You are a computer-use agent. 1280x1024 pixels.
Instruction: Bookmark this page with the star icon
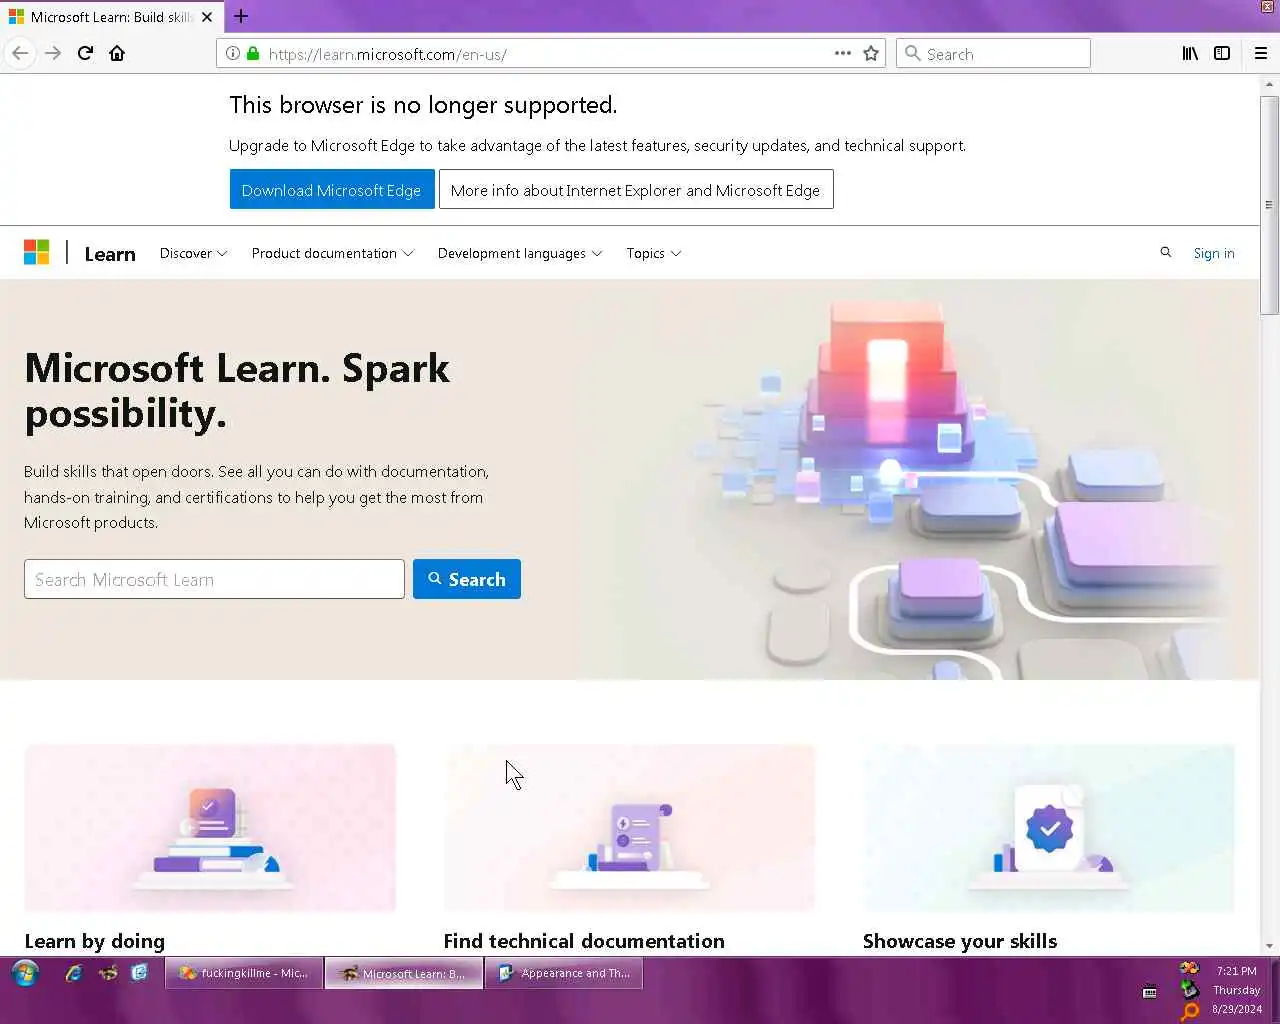(x=871, y=53)
